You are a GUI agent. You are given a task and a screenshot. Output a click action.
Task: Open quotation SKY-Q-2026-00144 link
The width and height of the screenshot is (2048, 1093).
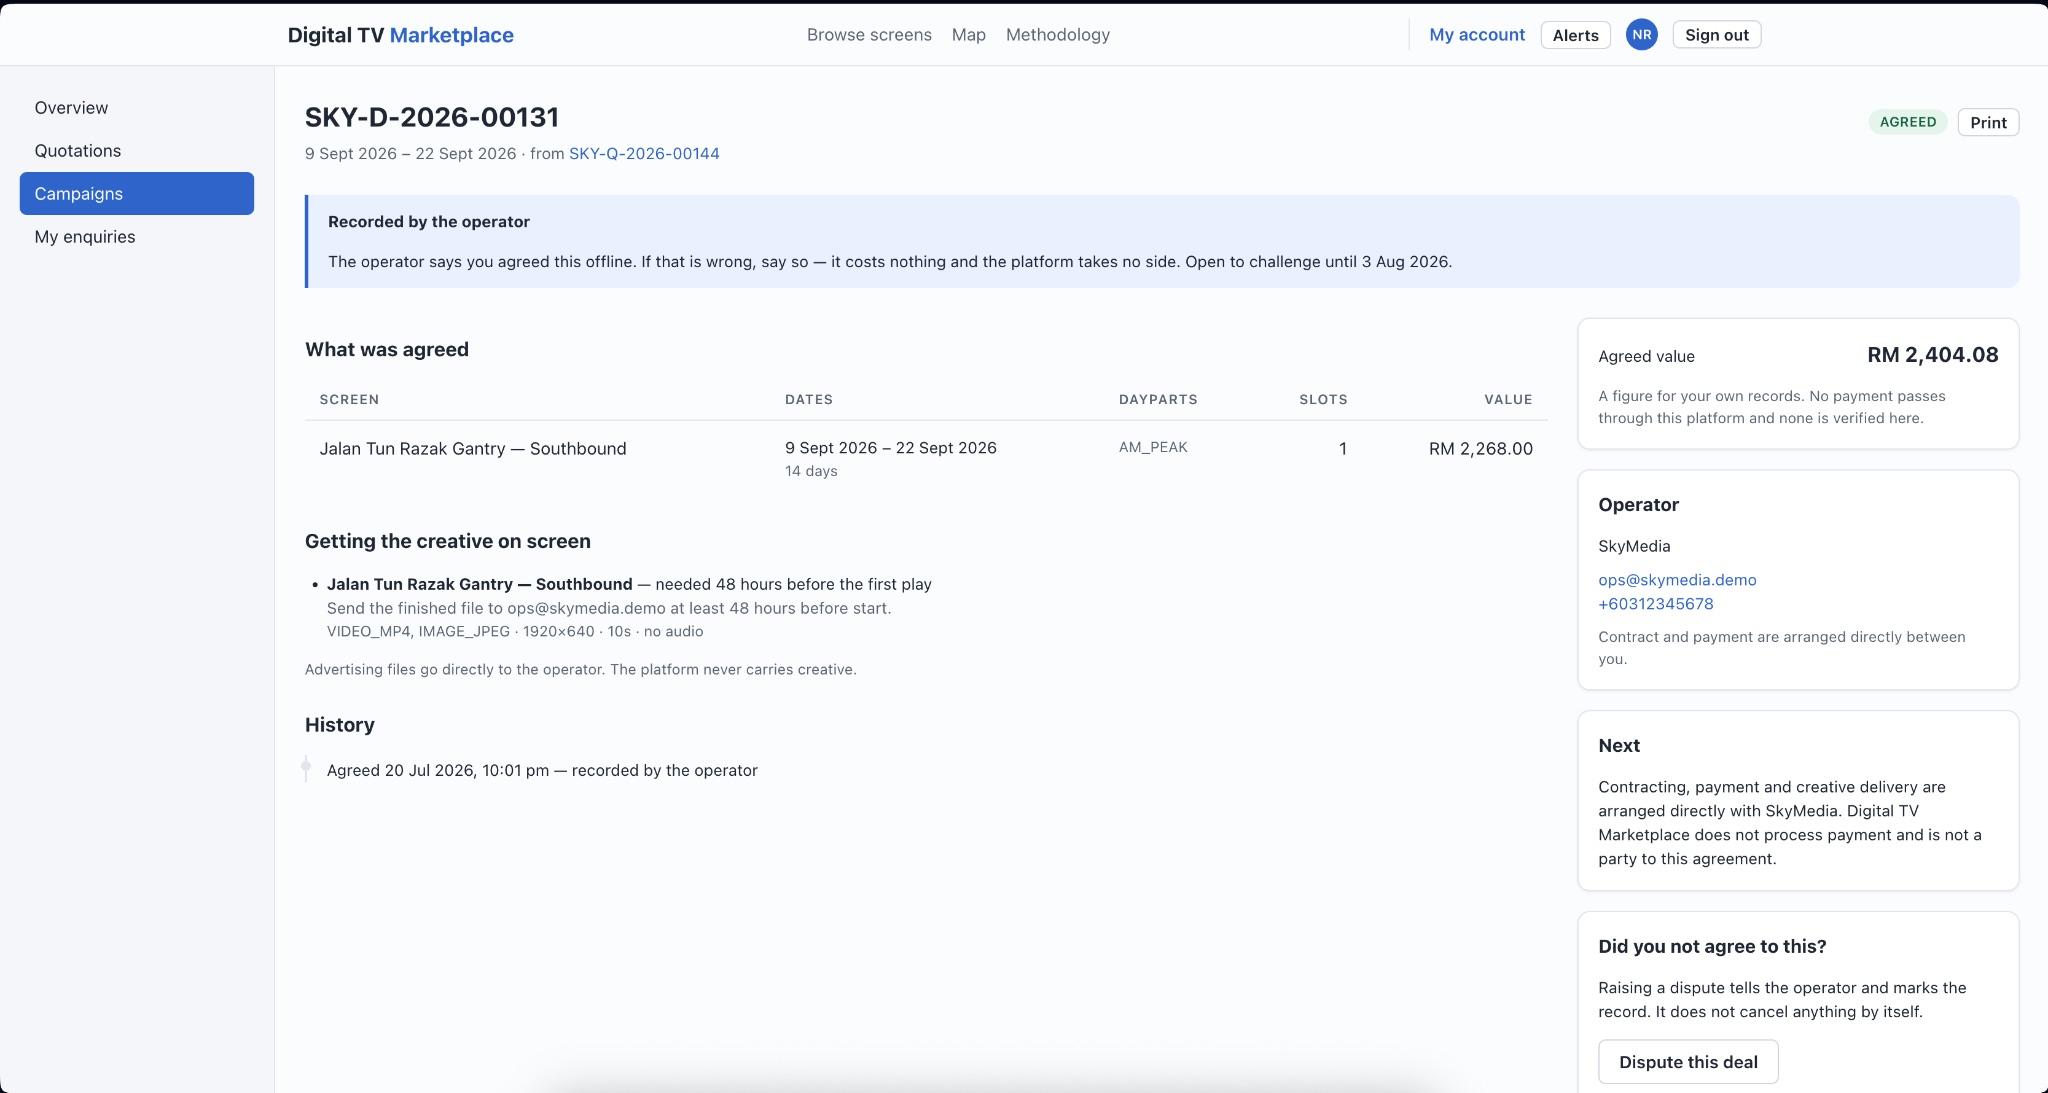coord(644,154)
